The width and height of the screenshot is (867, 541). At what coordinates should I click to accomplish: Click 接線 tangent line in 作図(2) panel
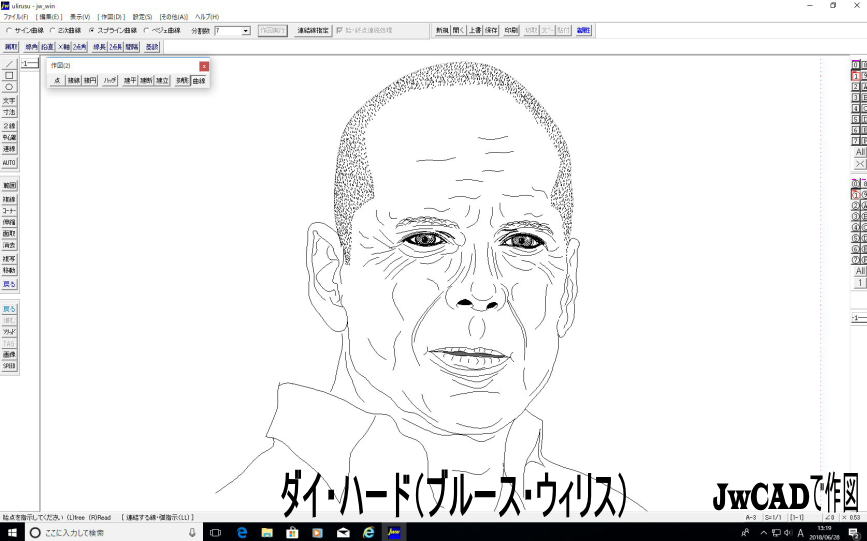[74, 81]
